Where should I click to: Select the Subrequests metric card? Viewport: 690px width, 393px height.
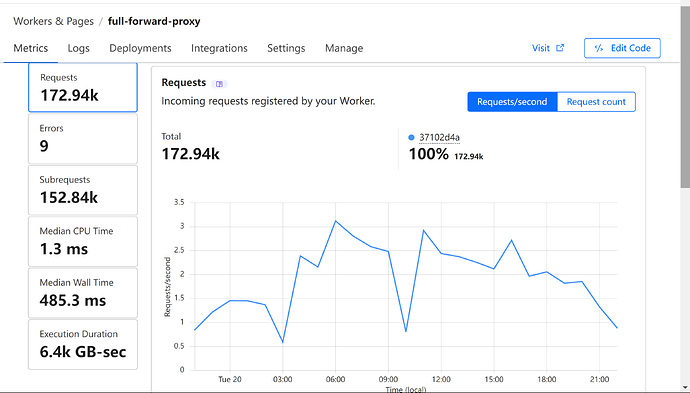pyautogui.click(x=83, y=190)
